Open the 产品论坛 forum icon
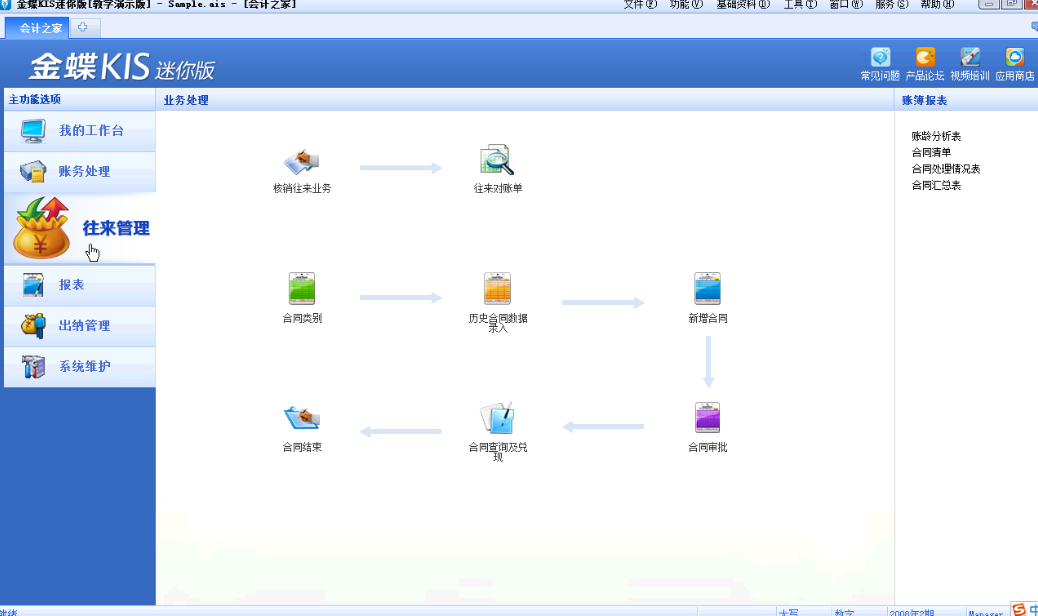Screen dimensions: 1038x616 [925, 58]
